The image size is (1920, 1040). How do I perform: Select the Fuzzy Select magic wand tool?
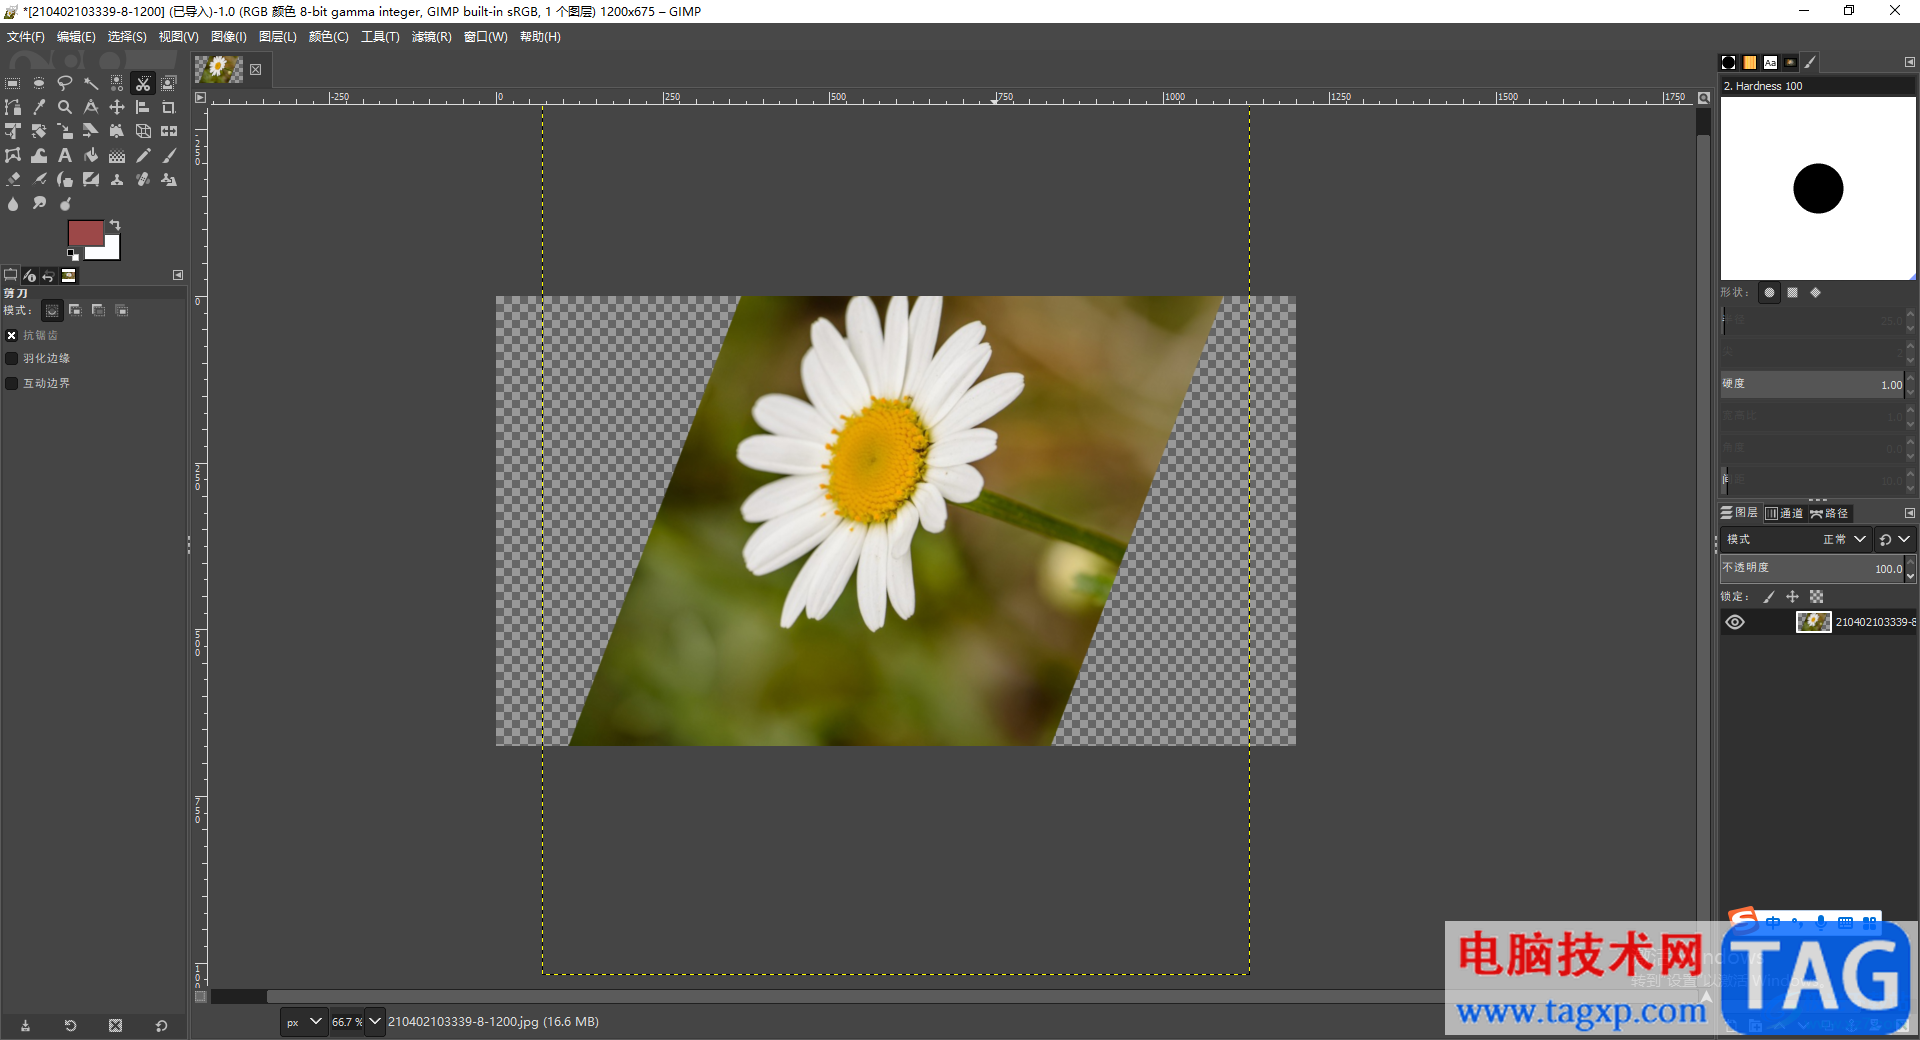pos(91,84)
